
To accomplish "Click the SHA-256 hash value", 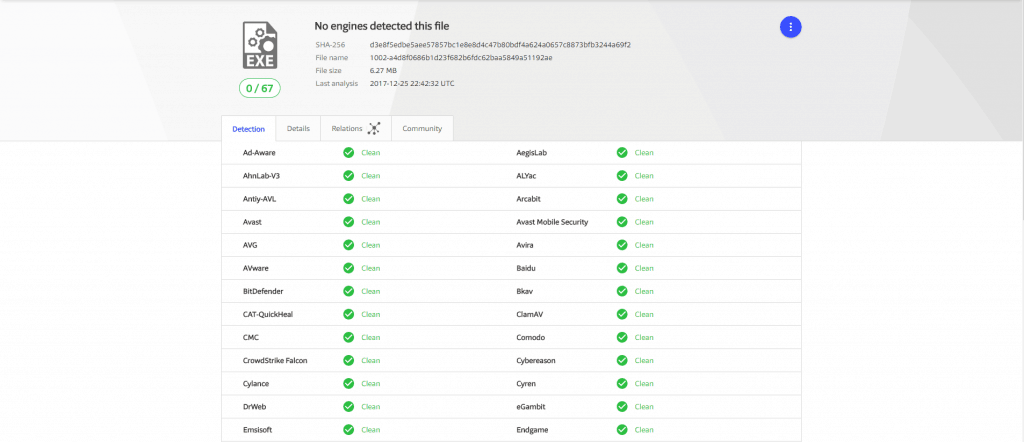I will [x=500, y=45].
